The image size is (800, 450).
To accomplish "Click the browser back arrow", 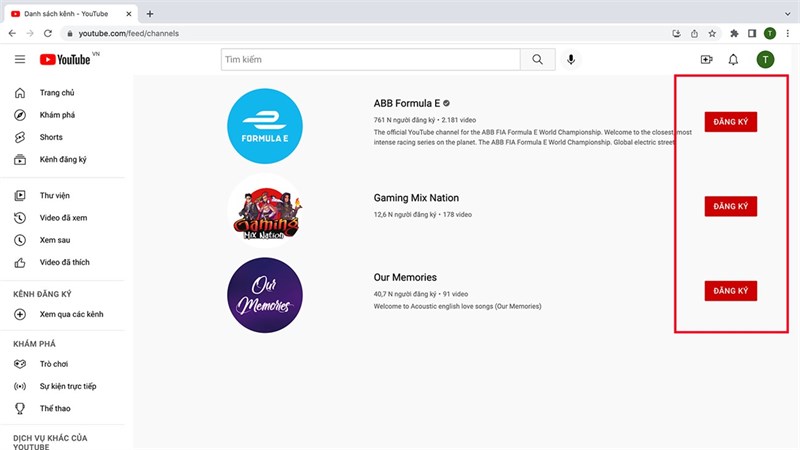I will pyautogui.click(x=12, y=33).
